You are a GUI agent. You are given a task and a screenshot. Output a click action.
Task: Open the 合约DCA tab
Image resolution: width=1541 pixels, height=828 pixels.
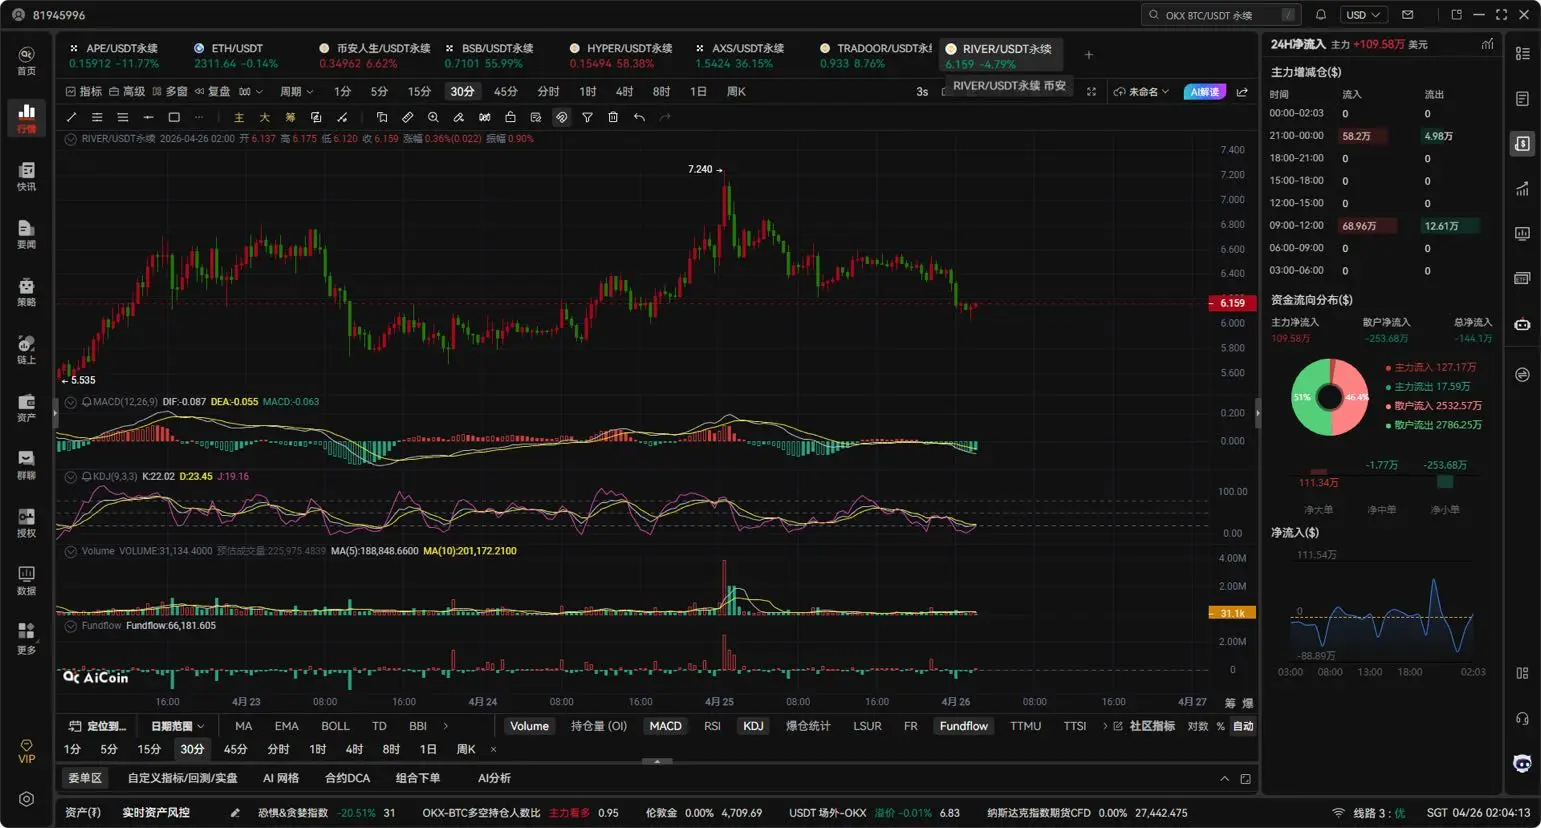347,778
